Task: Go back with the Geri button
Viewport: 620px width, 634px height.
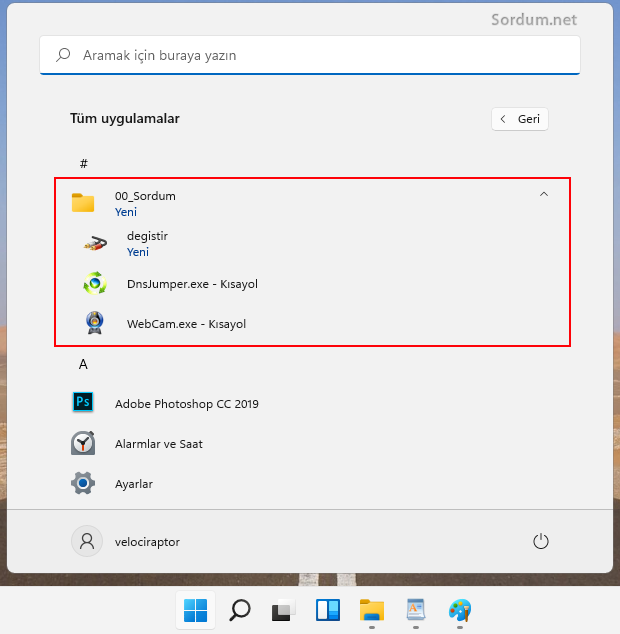Action: point(520,119)
